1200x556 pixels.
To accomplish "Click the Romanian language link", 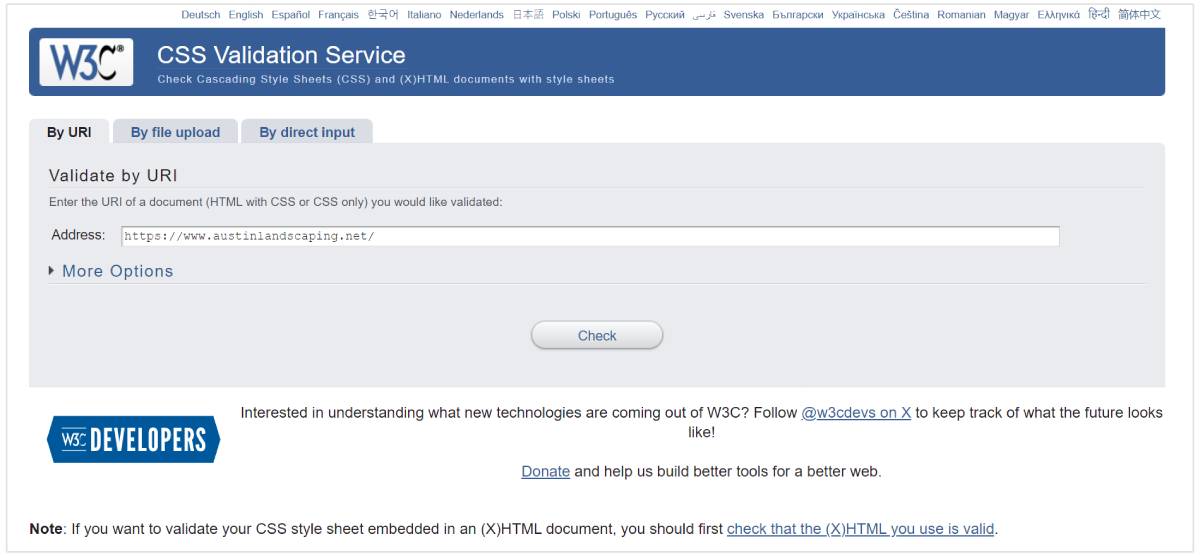I will (961, 15).
